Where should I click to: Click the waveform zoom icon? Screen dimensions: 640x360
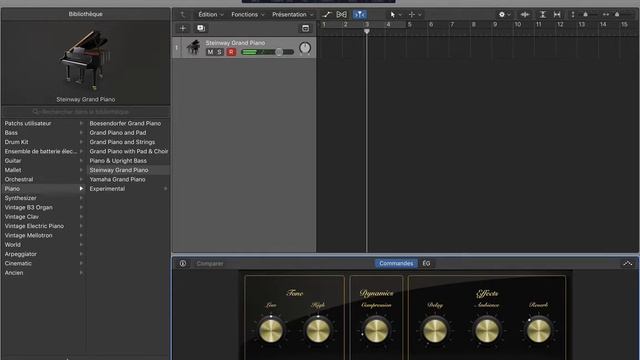525,14
